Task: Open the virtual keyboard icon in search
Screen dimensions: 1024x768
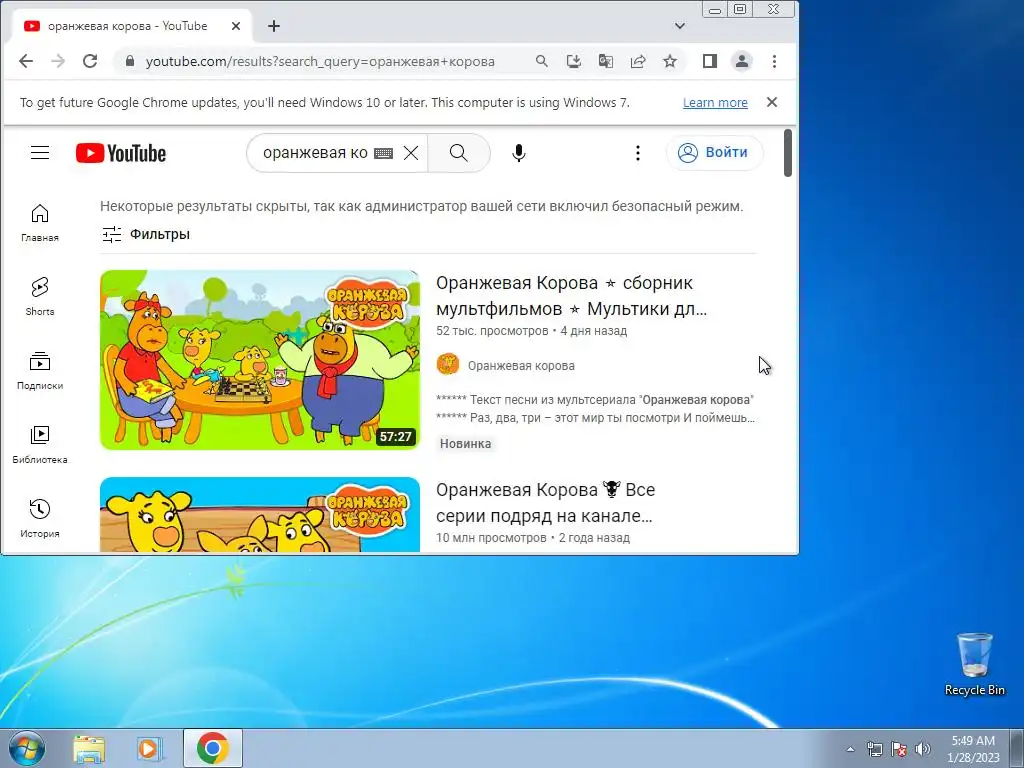Action: 383,153
